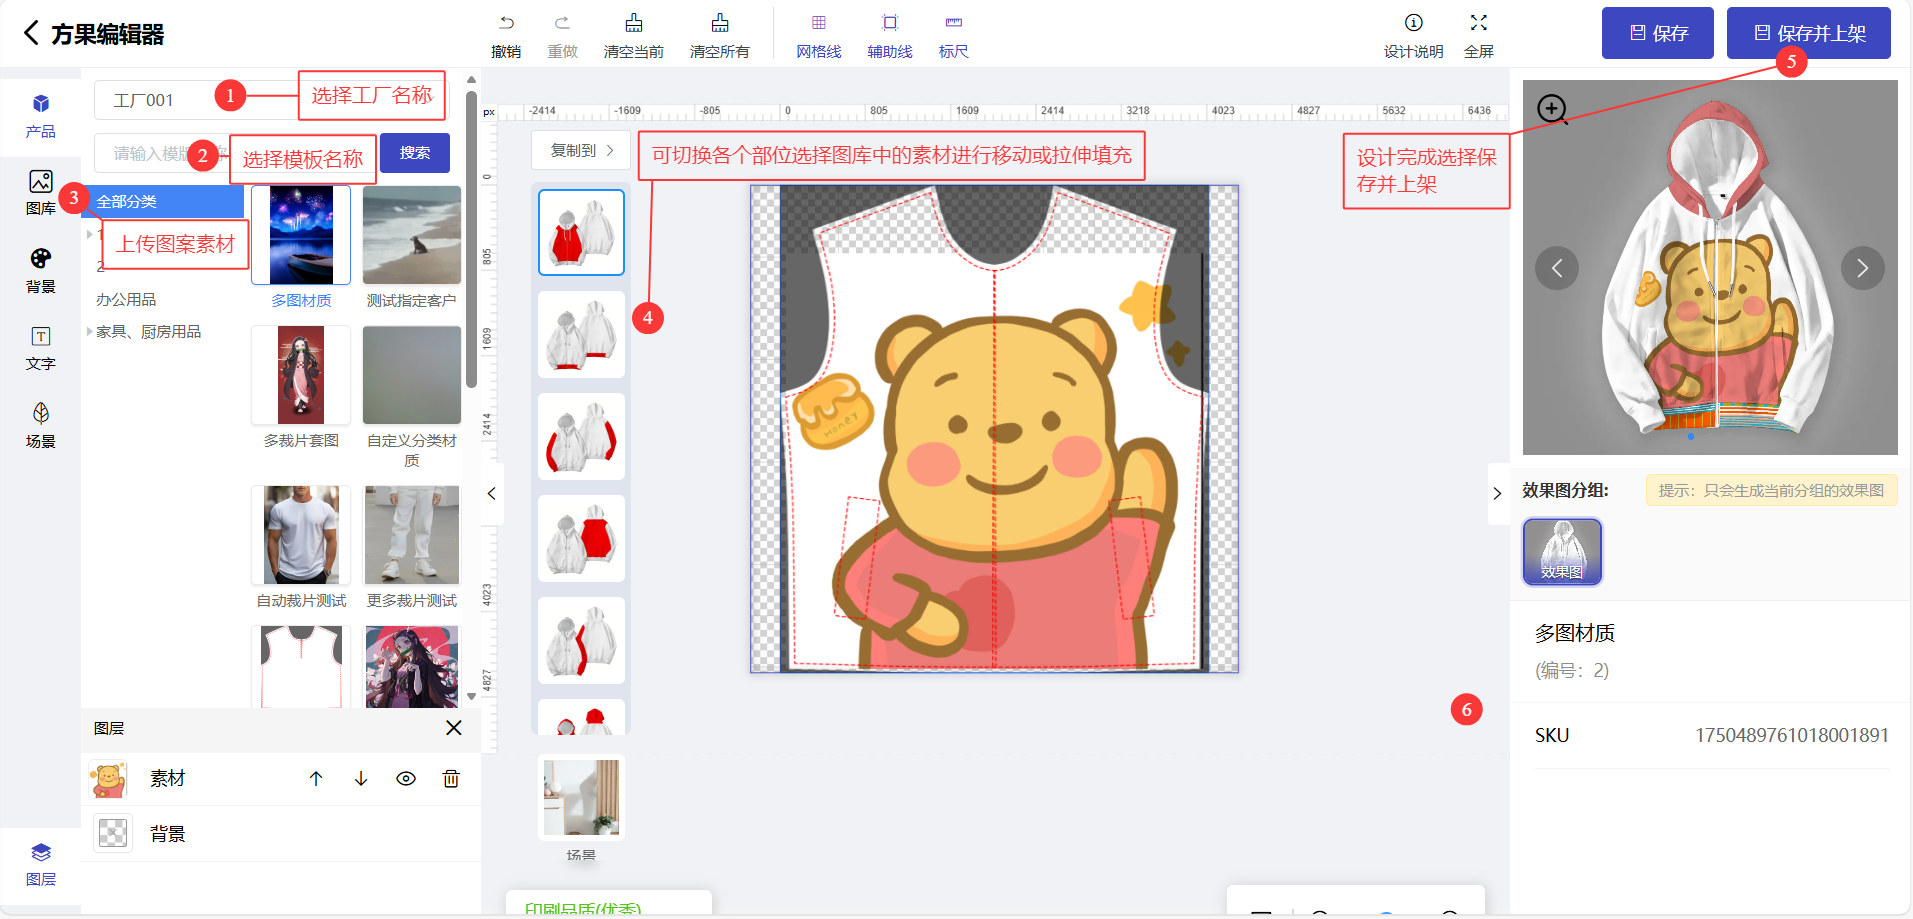The width and height of the screenshot is (1913, 919).
Task: Select the 素材 layer bear thumbnail
Action: [x=109, y=779]
